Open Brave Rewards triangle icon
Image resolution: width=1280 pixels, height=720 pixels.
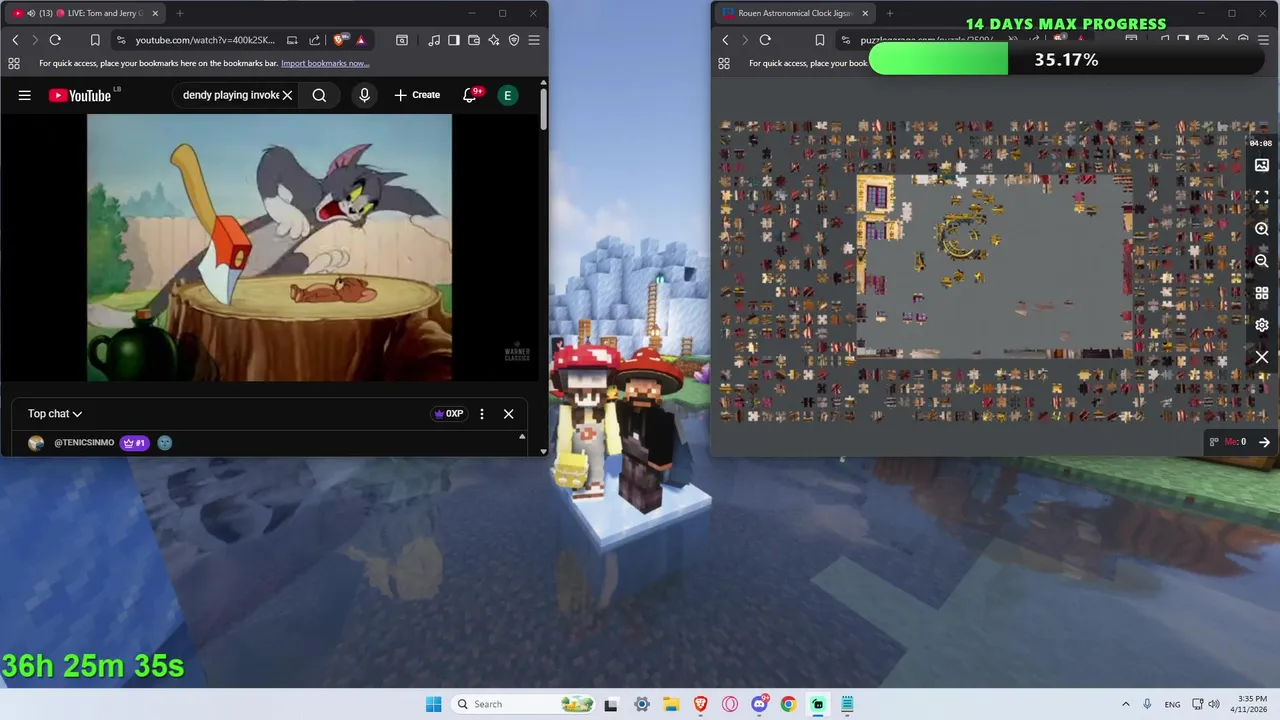point(361,40)
